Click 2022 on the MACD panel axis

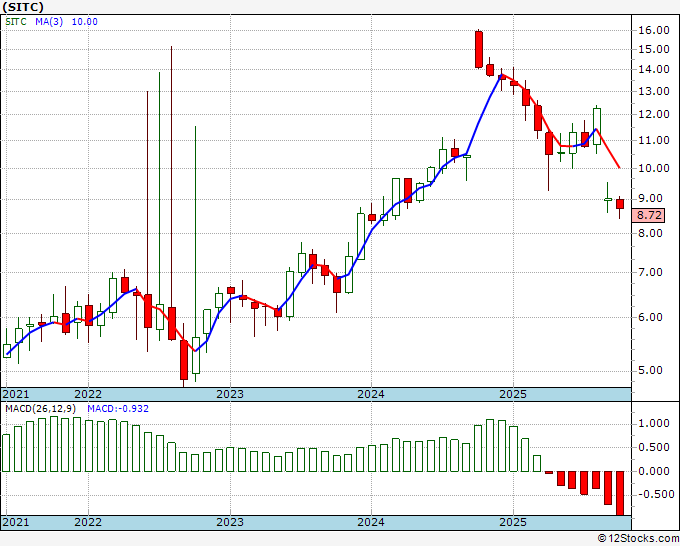point(88,522)
